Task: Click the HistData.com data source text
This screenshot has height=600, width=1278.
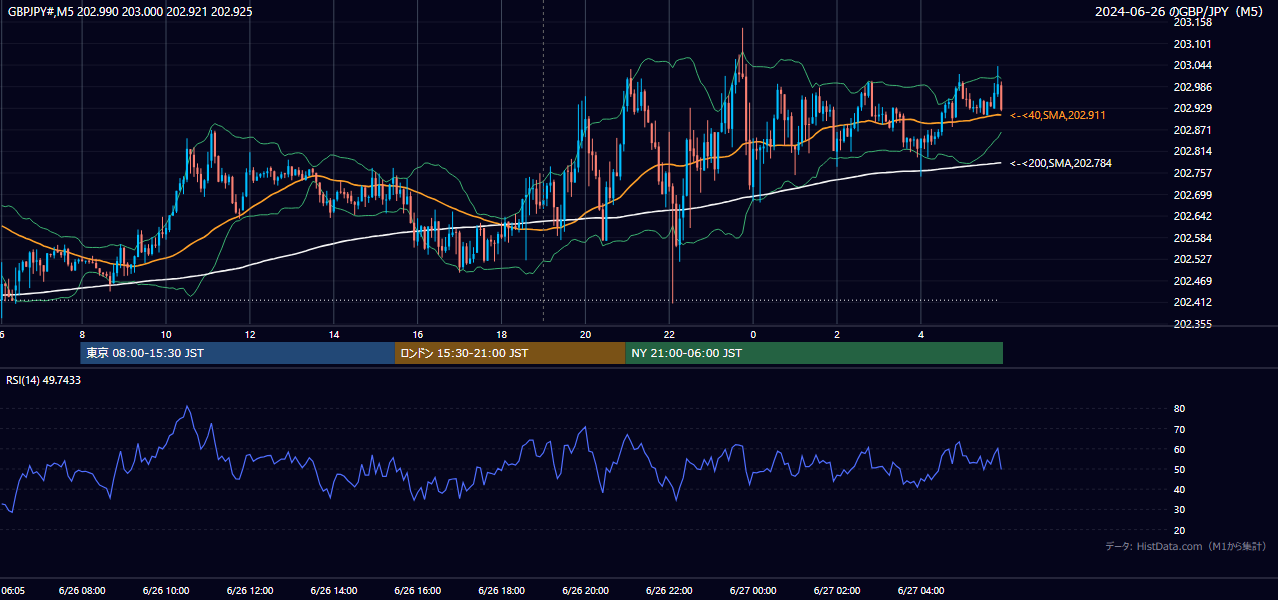Action: tap(1185, 546)
